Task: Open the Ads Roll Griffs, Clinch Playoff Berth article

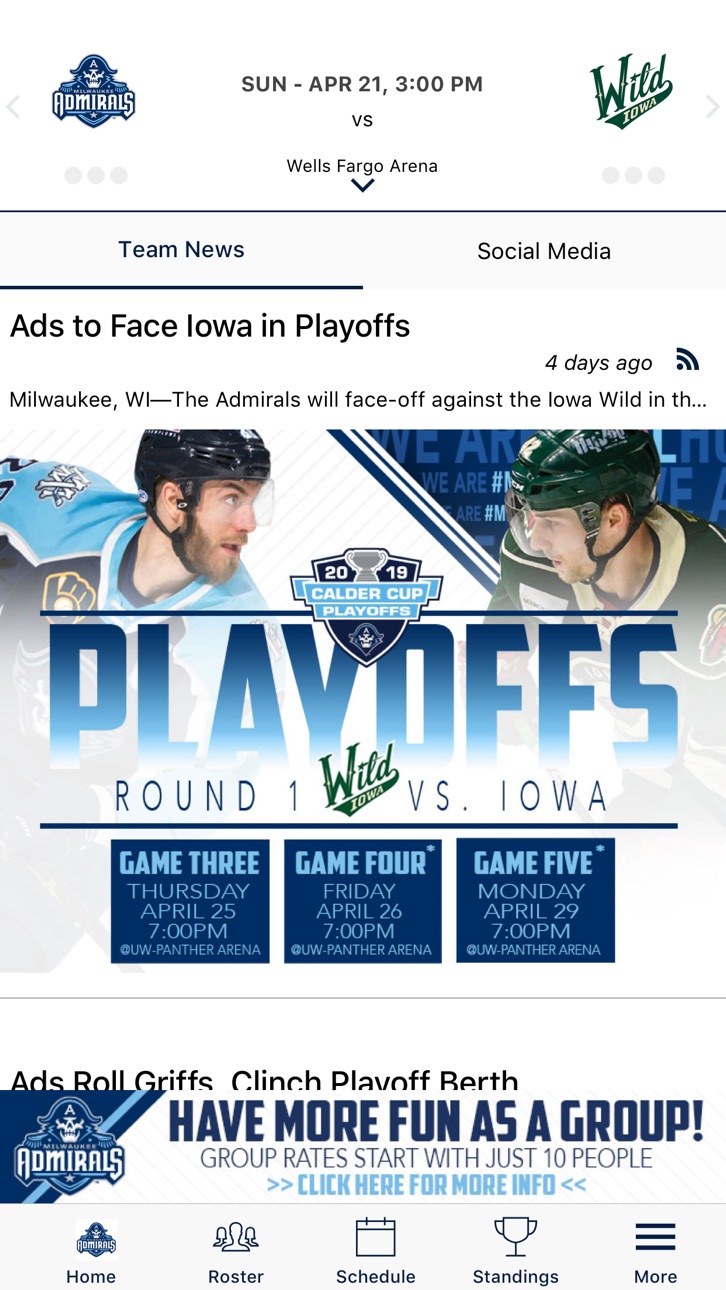Action: tap(265, 1080)
